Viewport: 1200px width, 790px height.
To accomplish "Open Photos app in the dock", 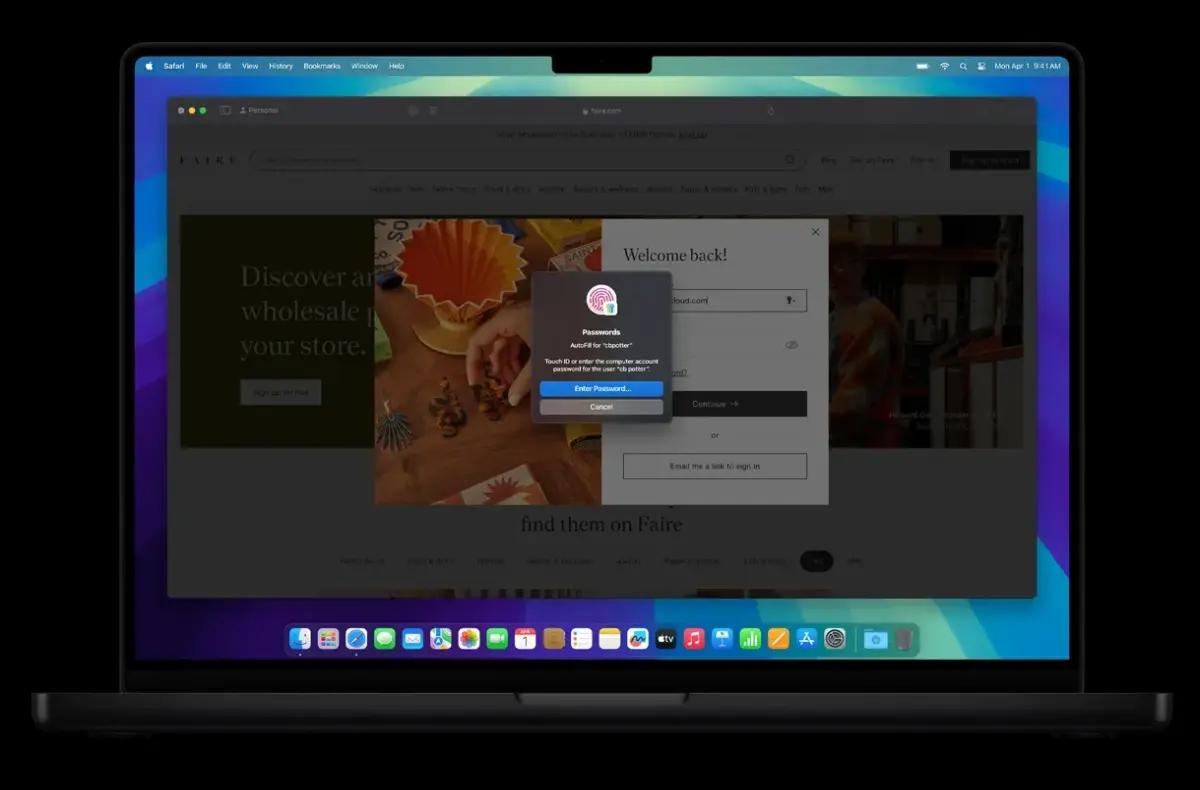I will (x=469, y=639).
